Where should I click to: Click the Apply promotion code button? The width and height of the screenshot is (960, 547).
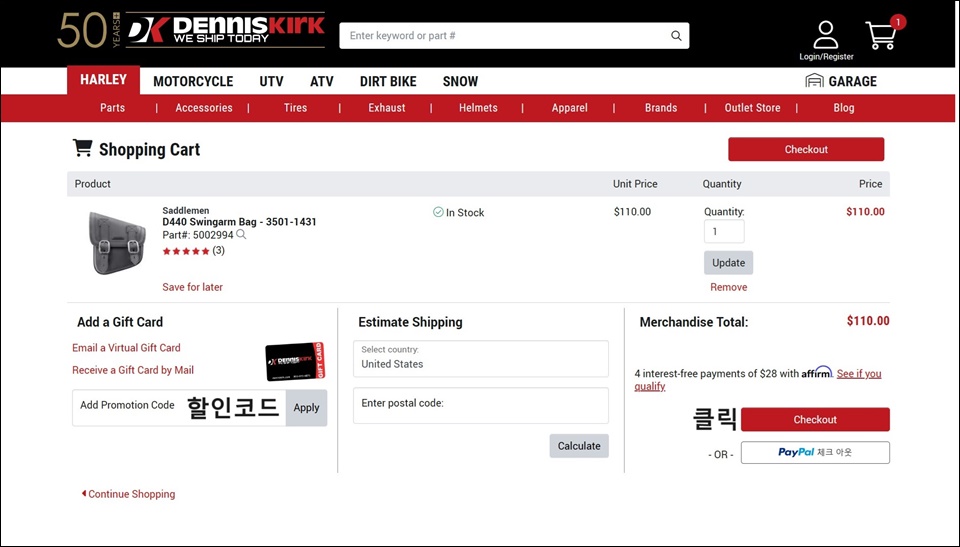point(306,408)
